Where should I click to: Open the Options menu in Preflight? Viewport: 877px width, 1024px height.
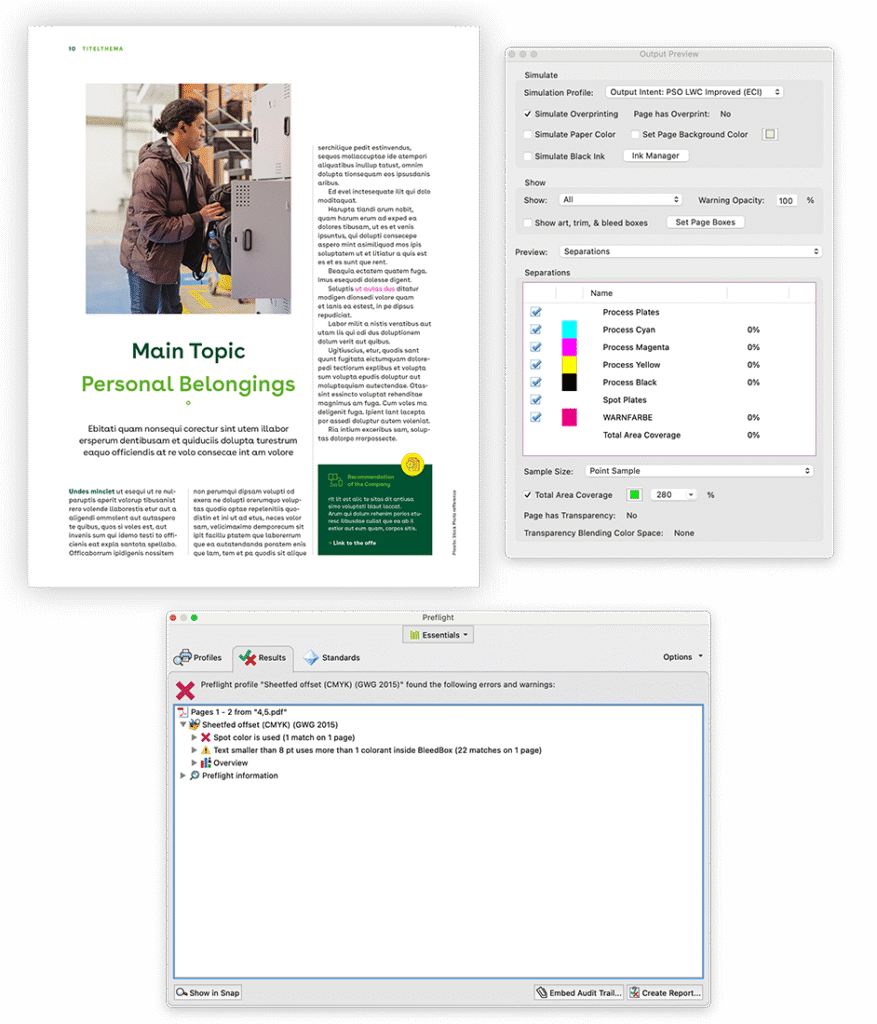tap(682, 657)
